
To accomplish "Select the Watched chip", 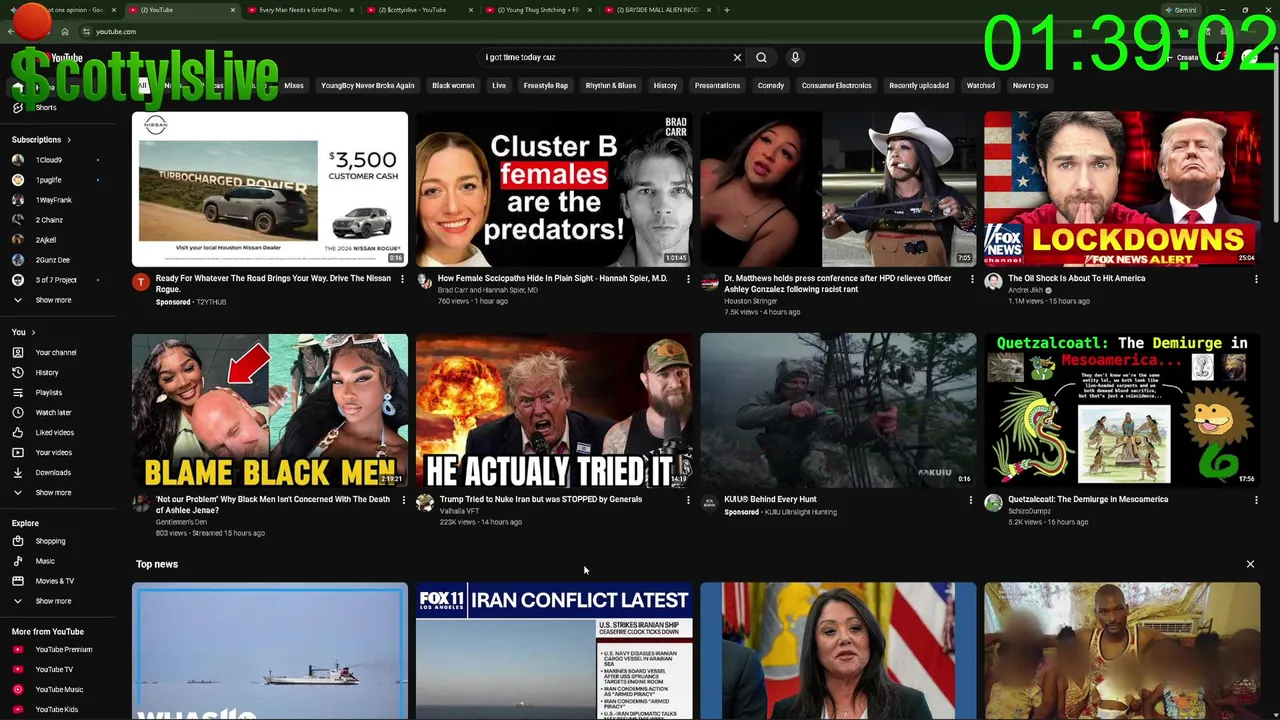I will [980, 86].
